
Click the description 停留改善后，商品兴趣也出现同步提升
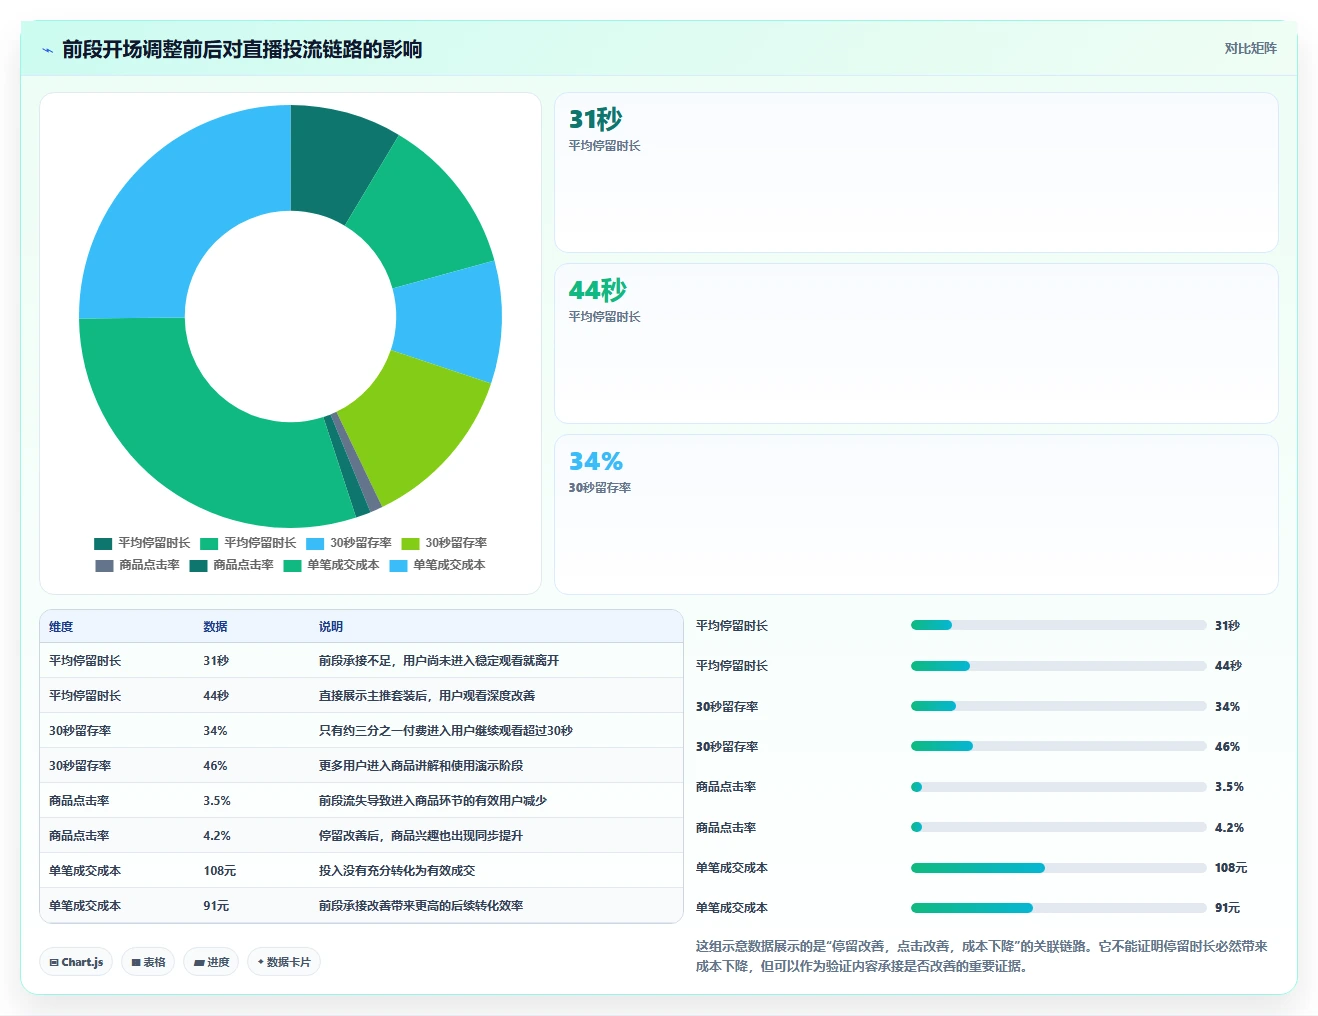421,836
